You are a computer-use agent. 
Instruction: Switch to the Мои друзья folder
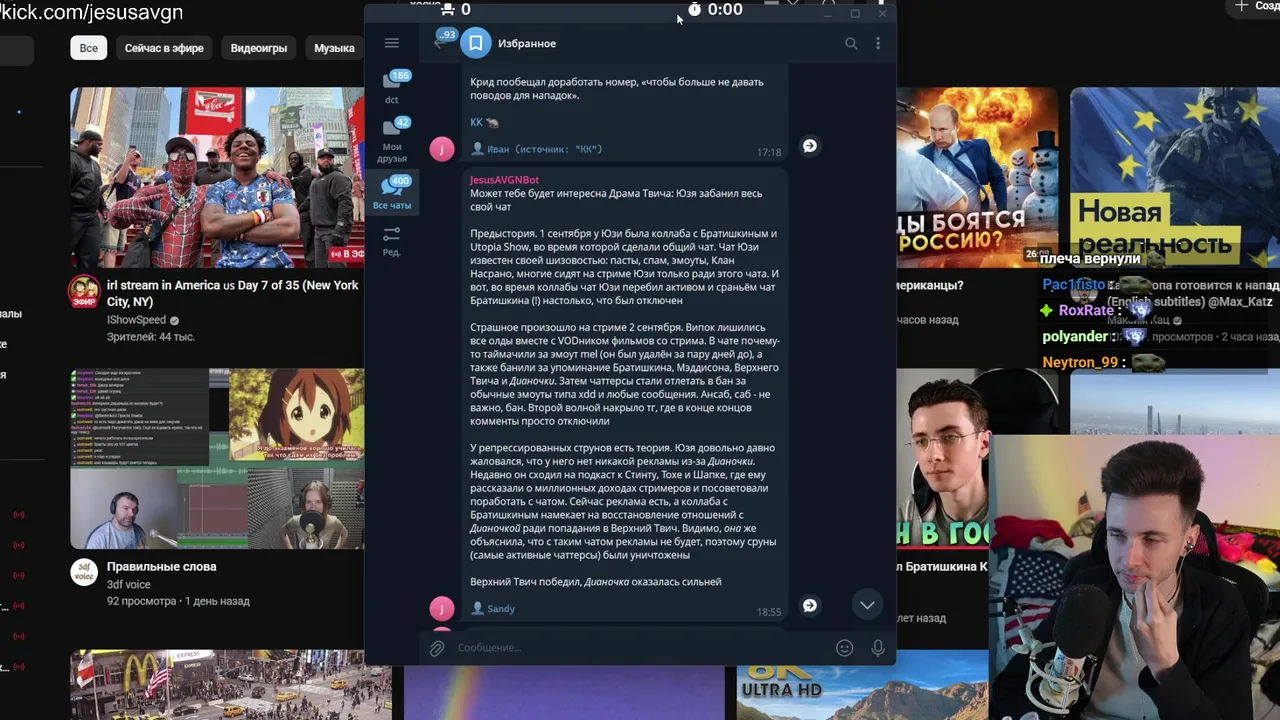click(392, 141)
